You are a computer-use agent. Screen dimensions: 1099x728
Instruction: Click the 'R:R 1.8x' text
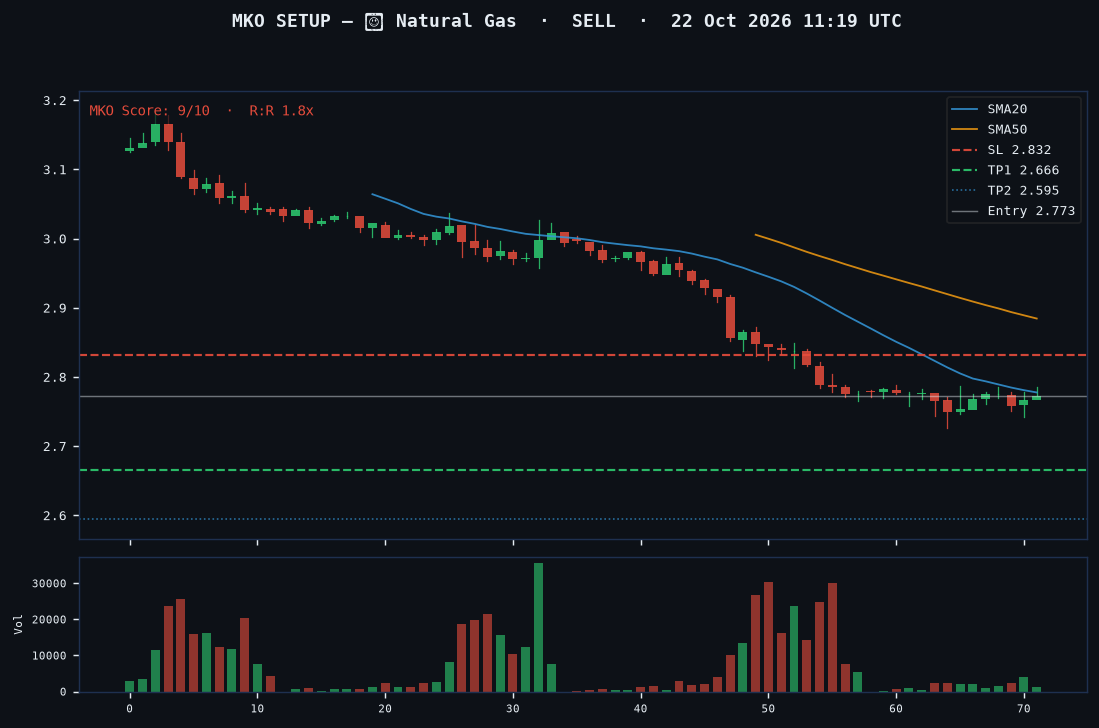pyautogui.click(x=281, y=111)
